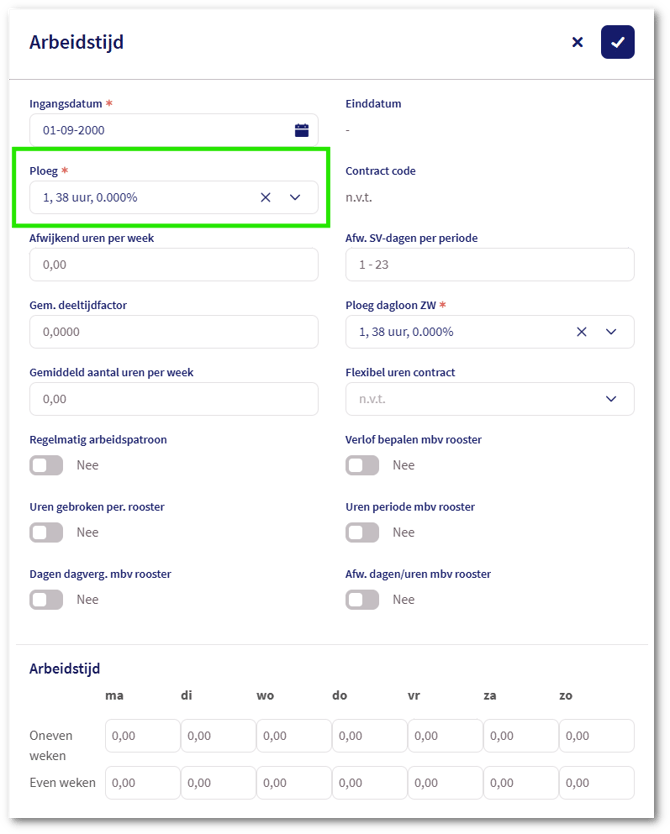The height and width of the screenshot is (834, 670).
Task: Enable Afw. dagen/uren mbv rooster switch
Action: tap(362, 599)
